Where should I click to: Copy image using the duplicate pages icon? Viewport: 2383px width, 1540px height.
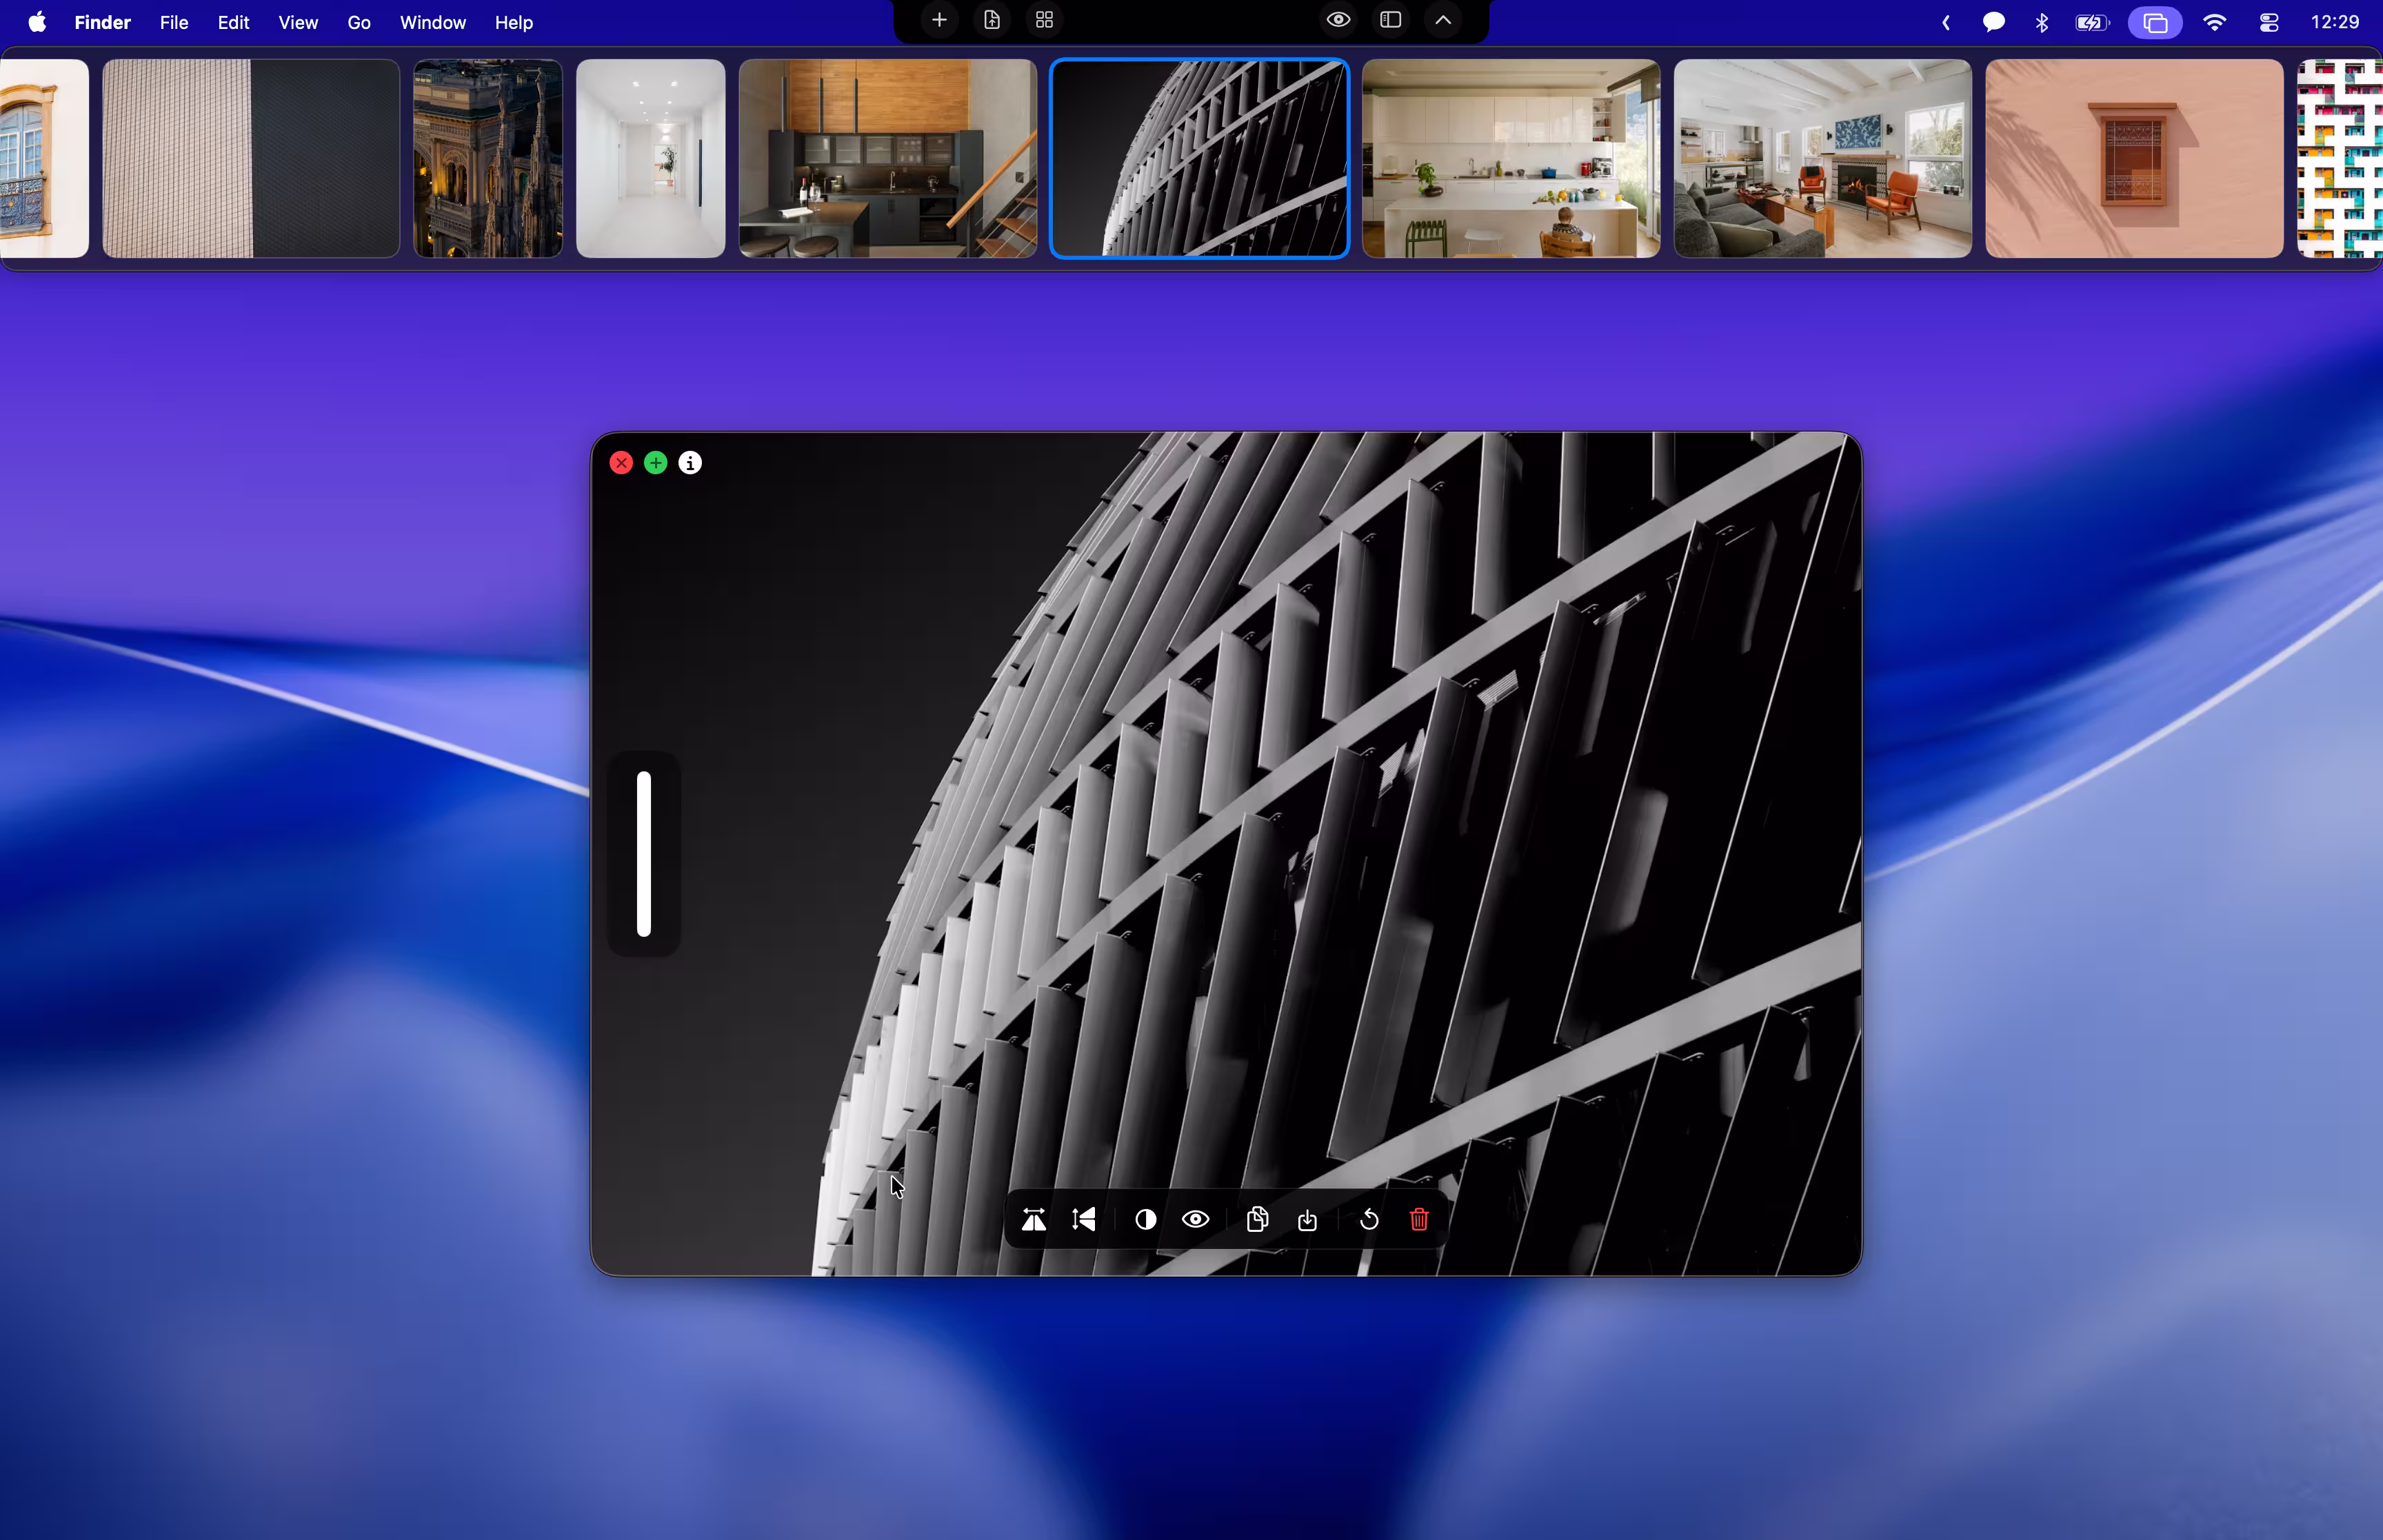click(1257, 1219)
